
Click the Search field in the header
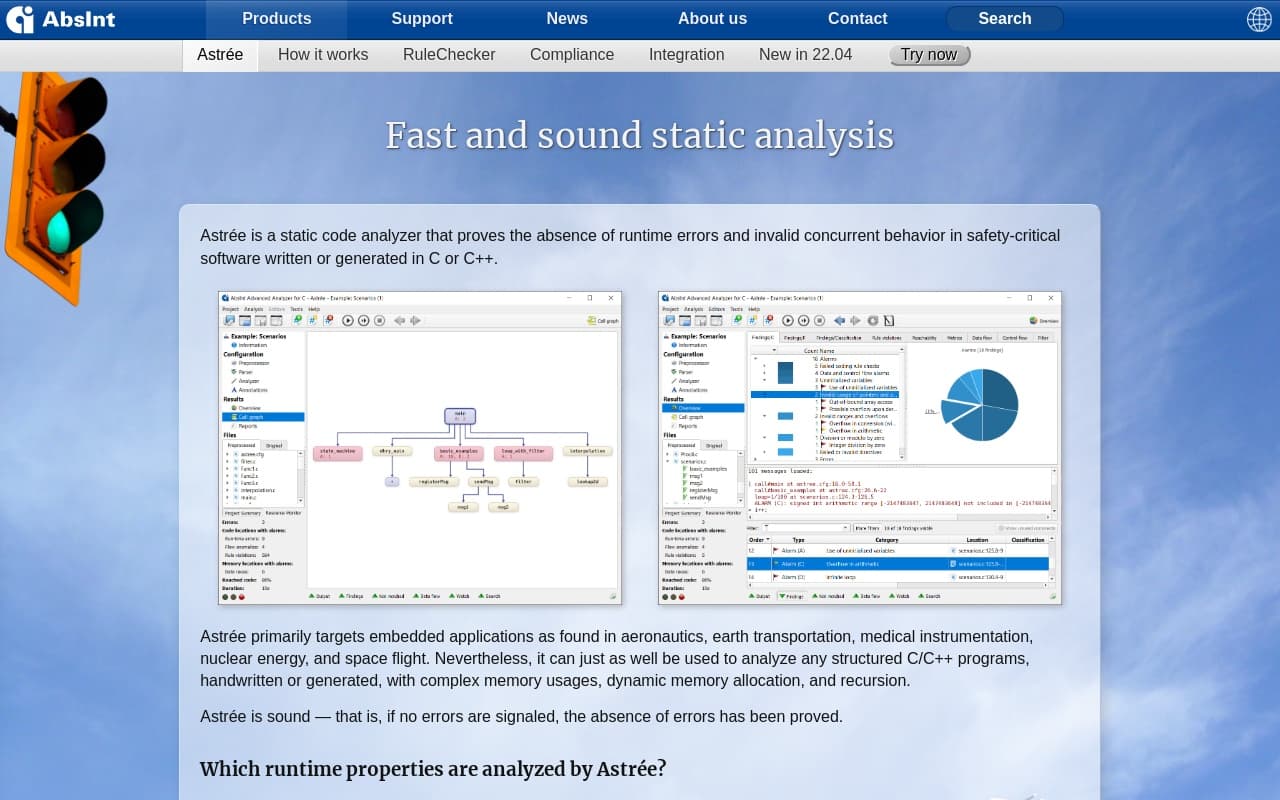[x=1004, y=19]
